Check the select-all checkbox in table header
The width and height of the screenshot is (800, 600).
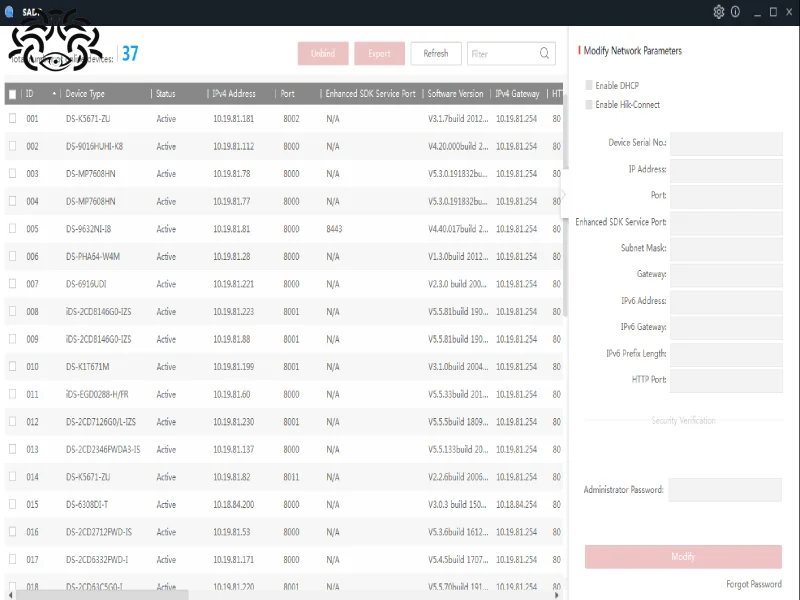coord(12,93)
